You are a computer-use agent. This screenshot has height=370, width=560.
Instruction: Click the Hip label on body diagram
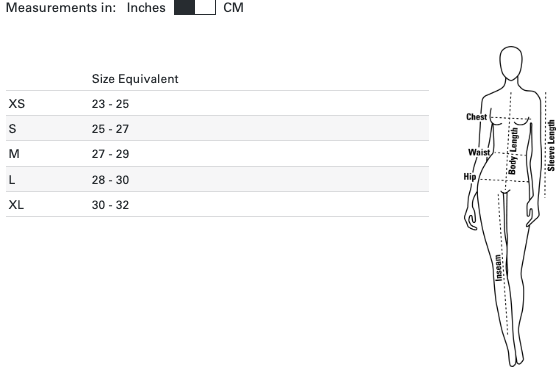point(470,176)
